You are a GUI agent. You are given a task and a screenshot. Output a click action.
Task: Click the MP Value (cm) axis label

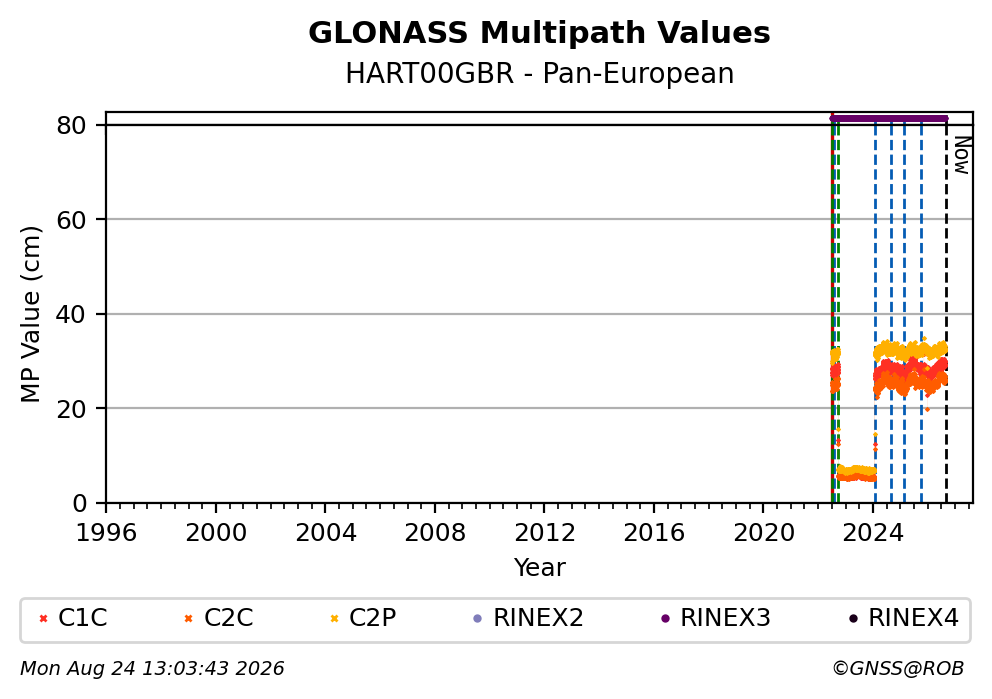[30, 314]
